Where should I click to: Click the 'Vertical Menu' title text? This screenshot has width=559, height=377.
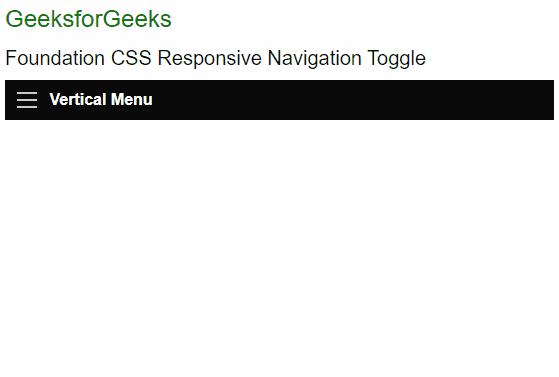coord(101,100)
